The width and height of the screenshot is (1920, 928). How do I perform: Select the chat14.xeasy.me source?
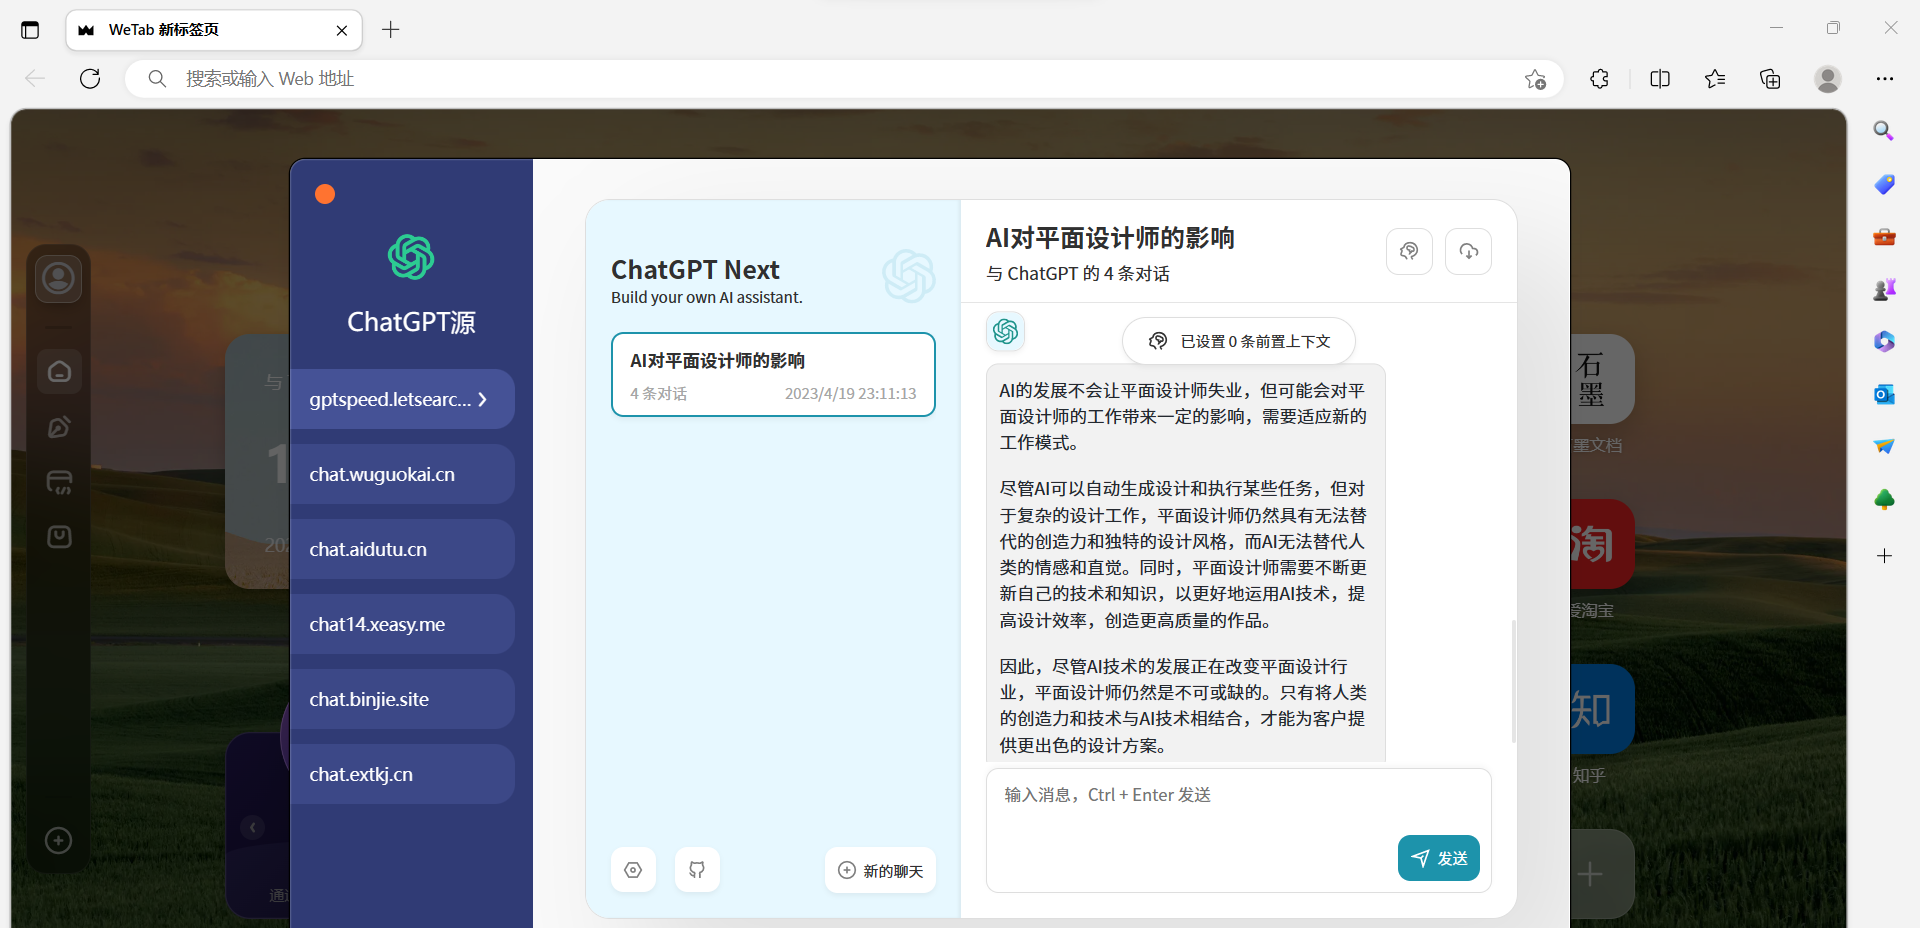tap(402, 624)
